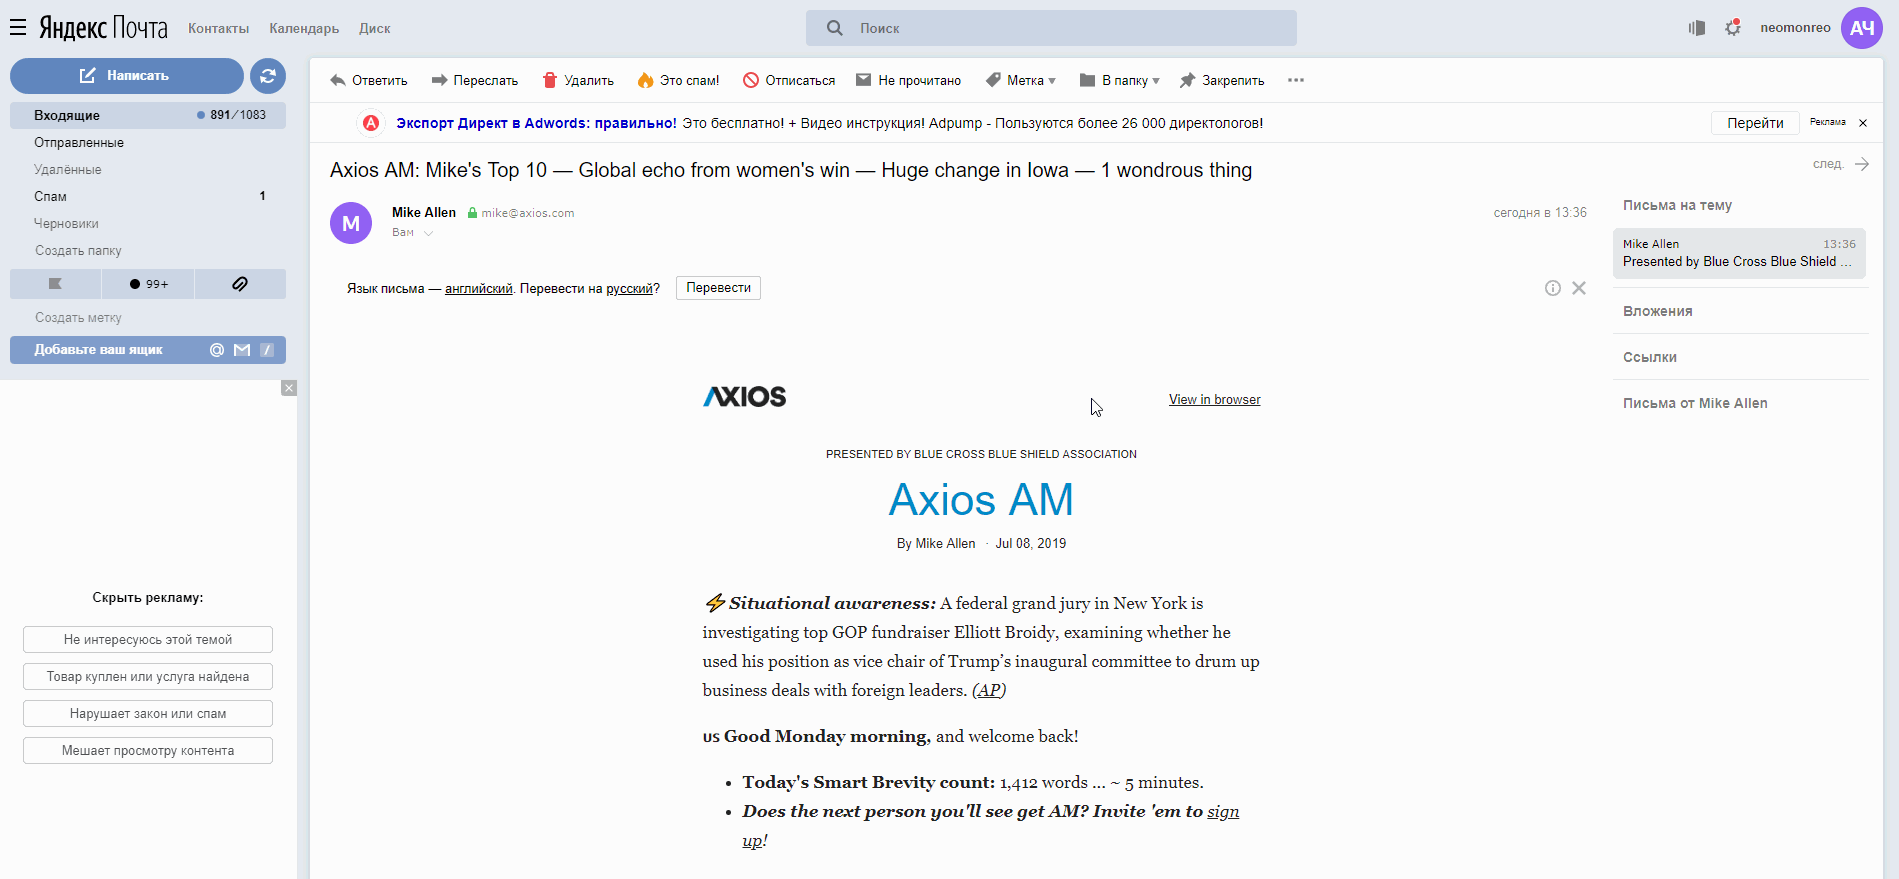The height and width of the screenshot is (879, 1899).
Task: Mark as unread Не прочитано
Action: pos(909,80)
